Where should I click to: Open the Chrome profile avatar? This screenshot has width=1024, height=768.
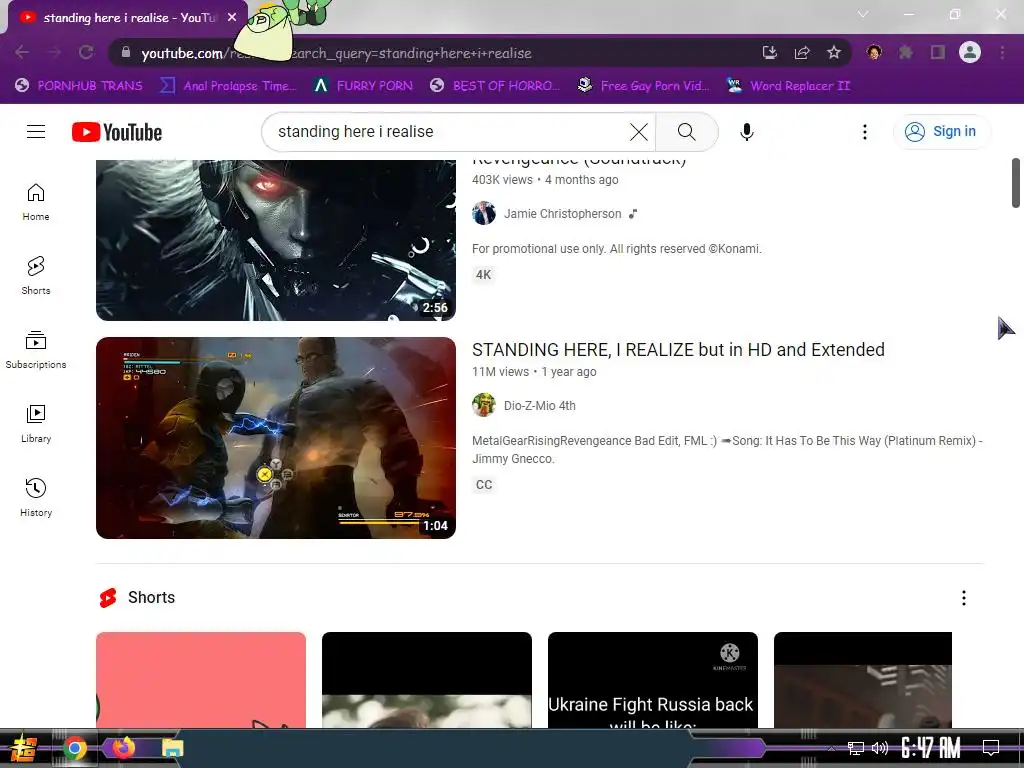(970, 52)
